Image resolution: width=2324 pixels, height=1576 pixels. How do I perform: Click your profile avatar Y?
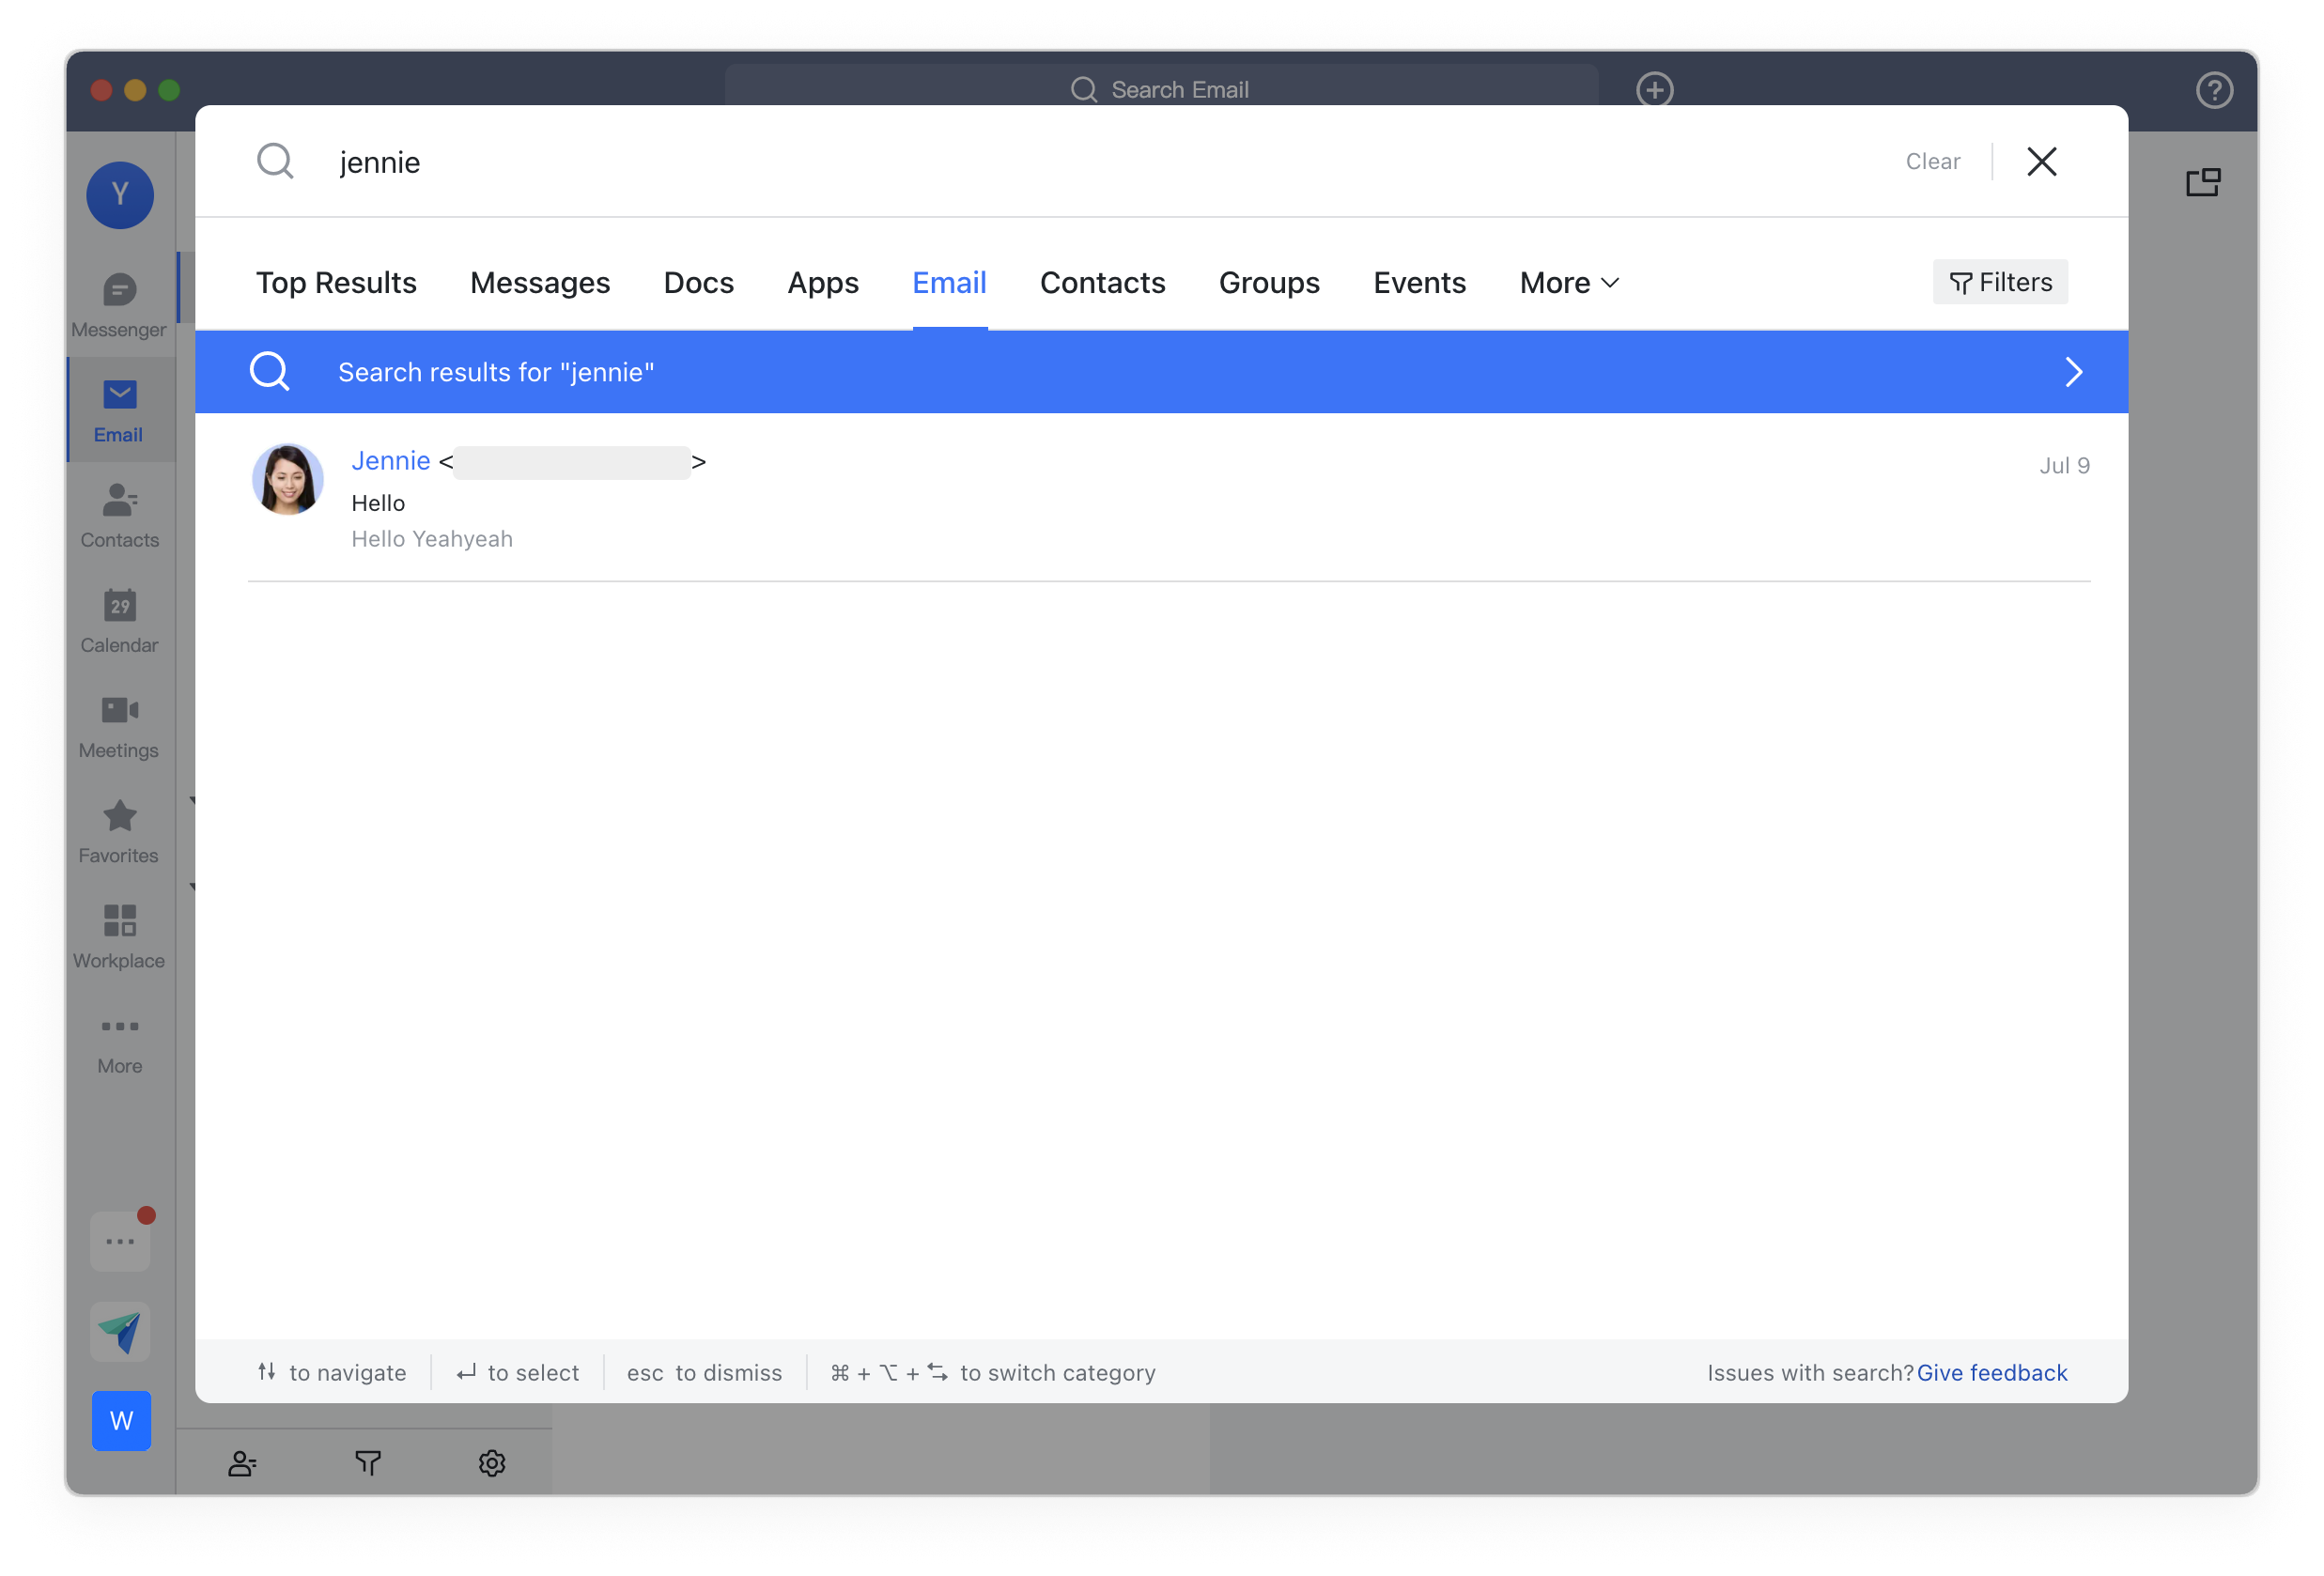tap(119, 195)
